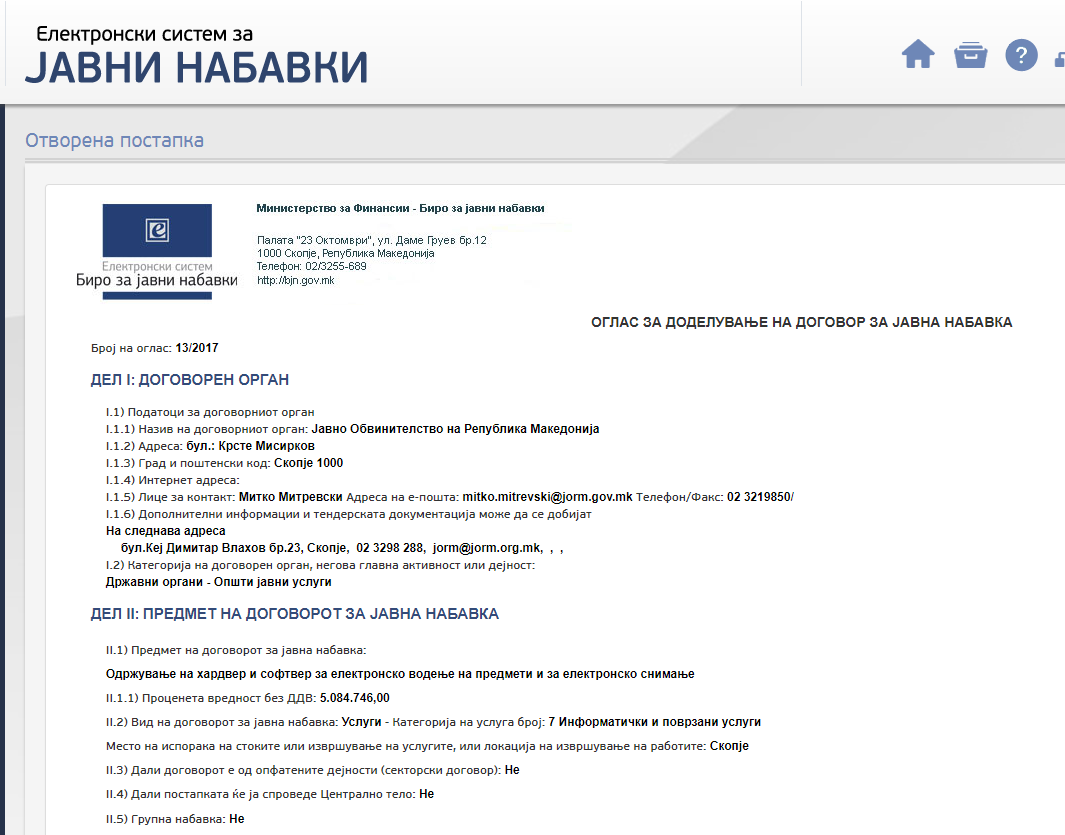Click email mitko.mitrevski@jorm.gov.mk
Image resolution: width=1065 pixels, height=835 pixels.
point(546,497)
